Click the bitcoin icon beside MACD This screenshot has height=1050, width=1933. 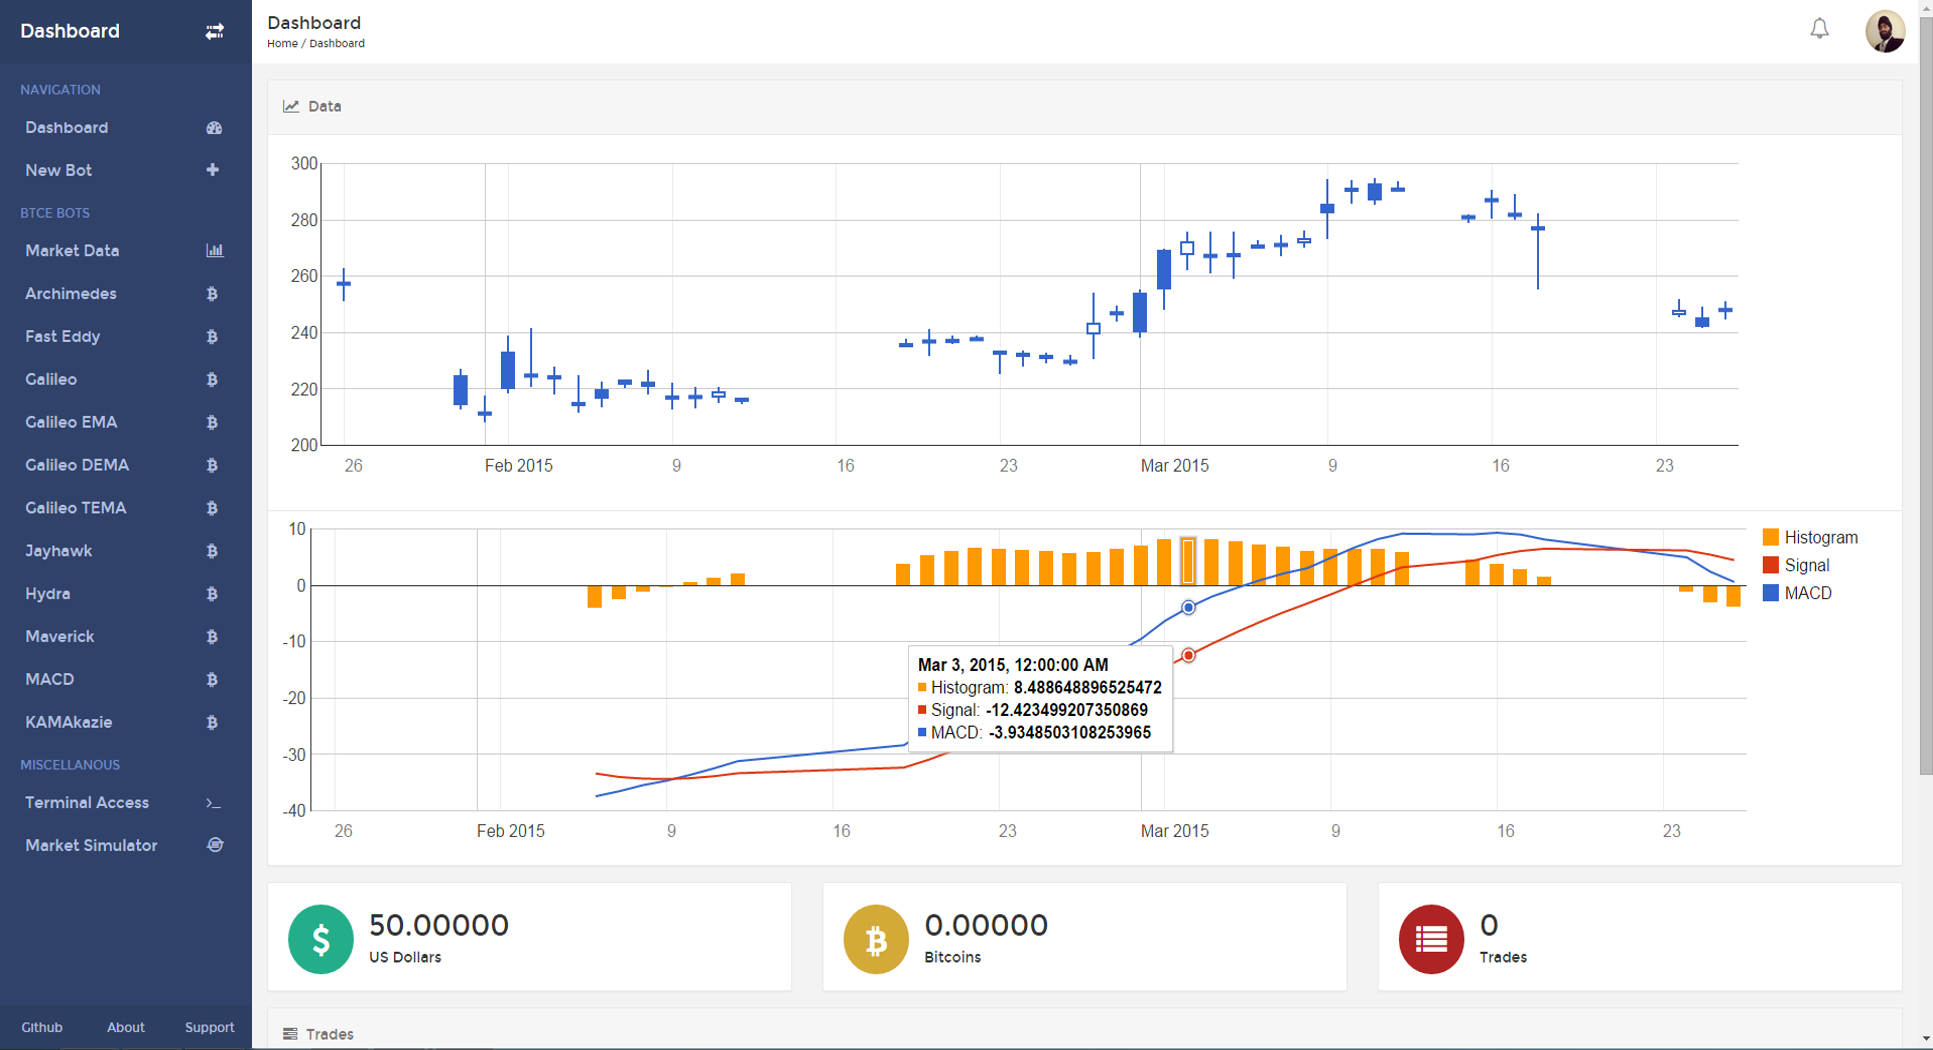tap(212, 680)
